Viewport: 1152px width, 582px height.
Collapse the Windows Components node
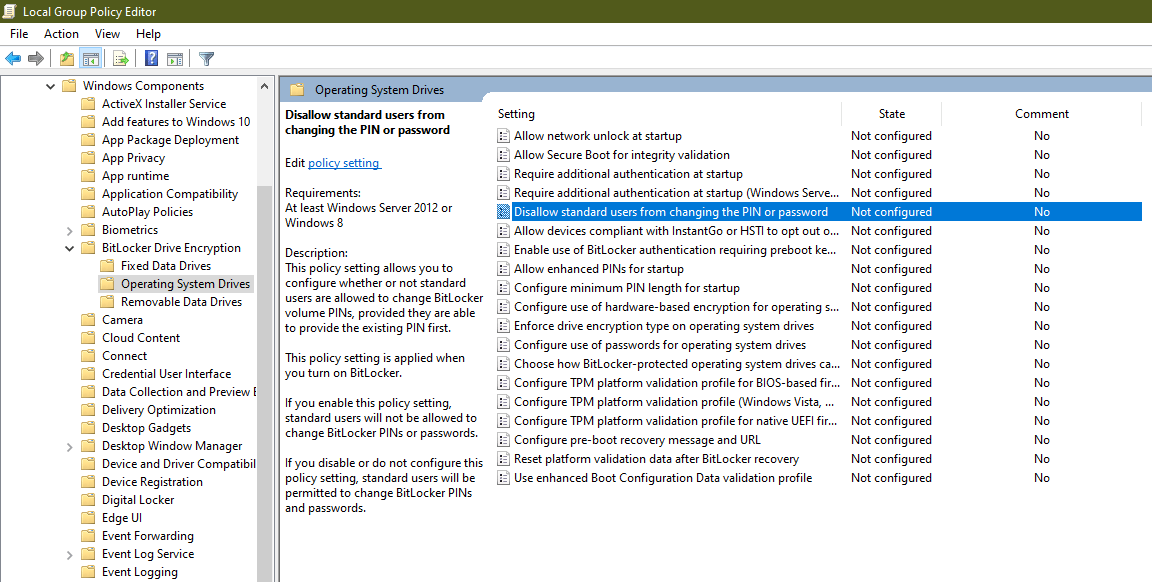pyautogui.click(x=50, y=85)
